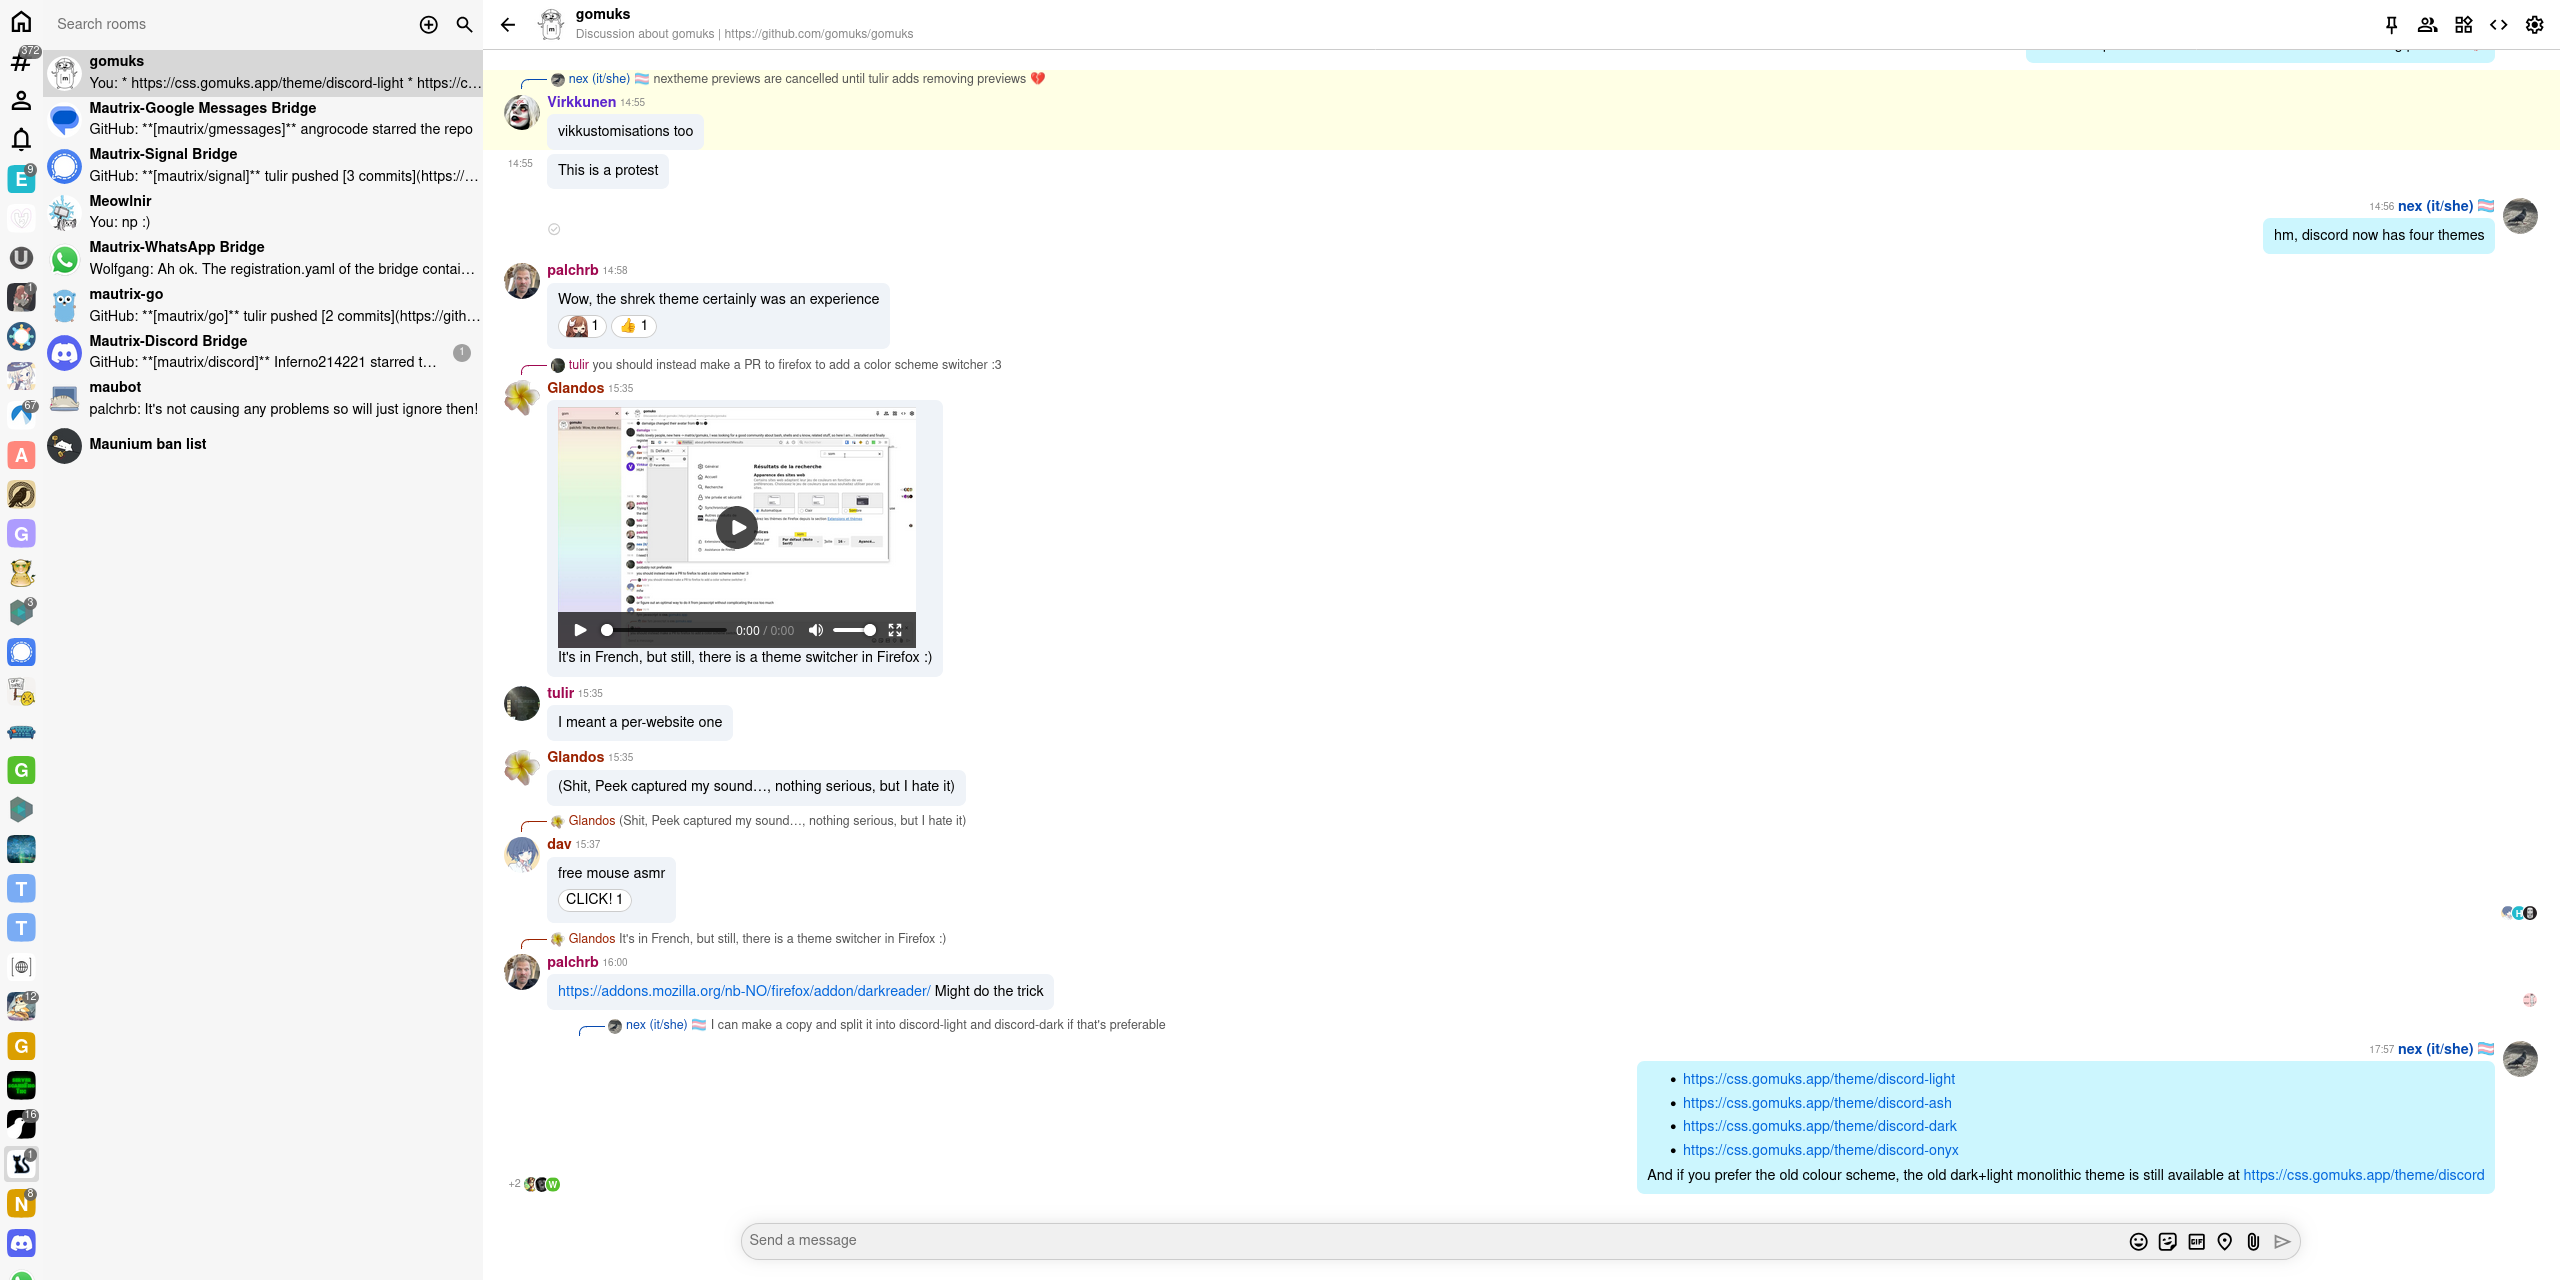
Task: Select the direct messages person tab
Action: [21, 100]
